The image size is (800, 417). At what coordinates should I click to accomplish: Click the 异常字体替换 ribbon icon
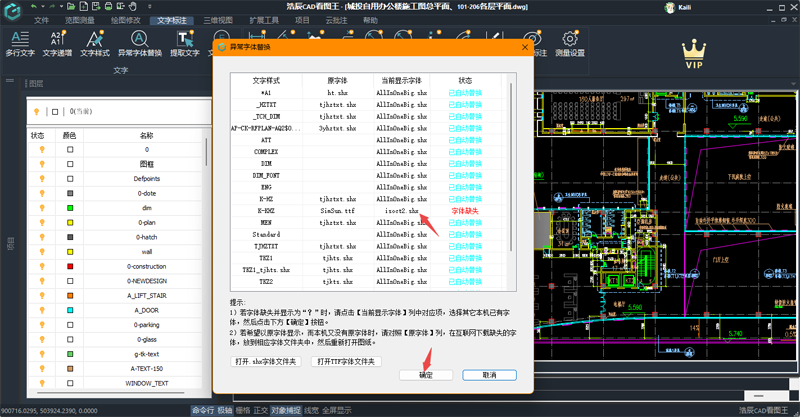(x=139, y=38)
